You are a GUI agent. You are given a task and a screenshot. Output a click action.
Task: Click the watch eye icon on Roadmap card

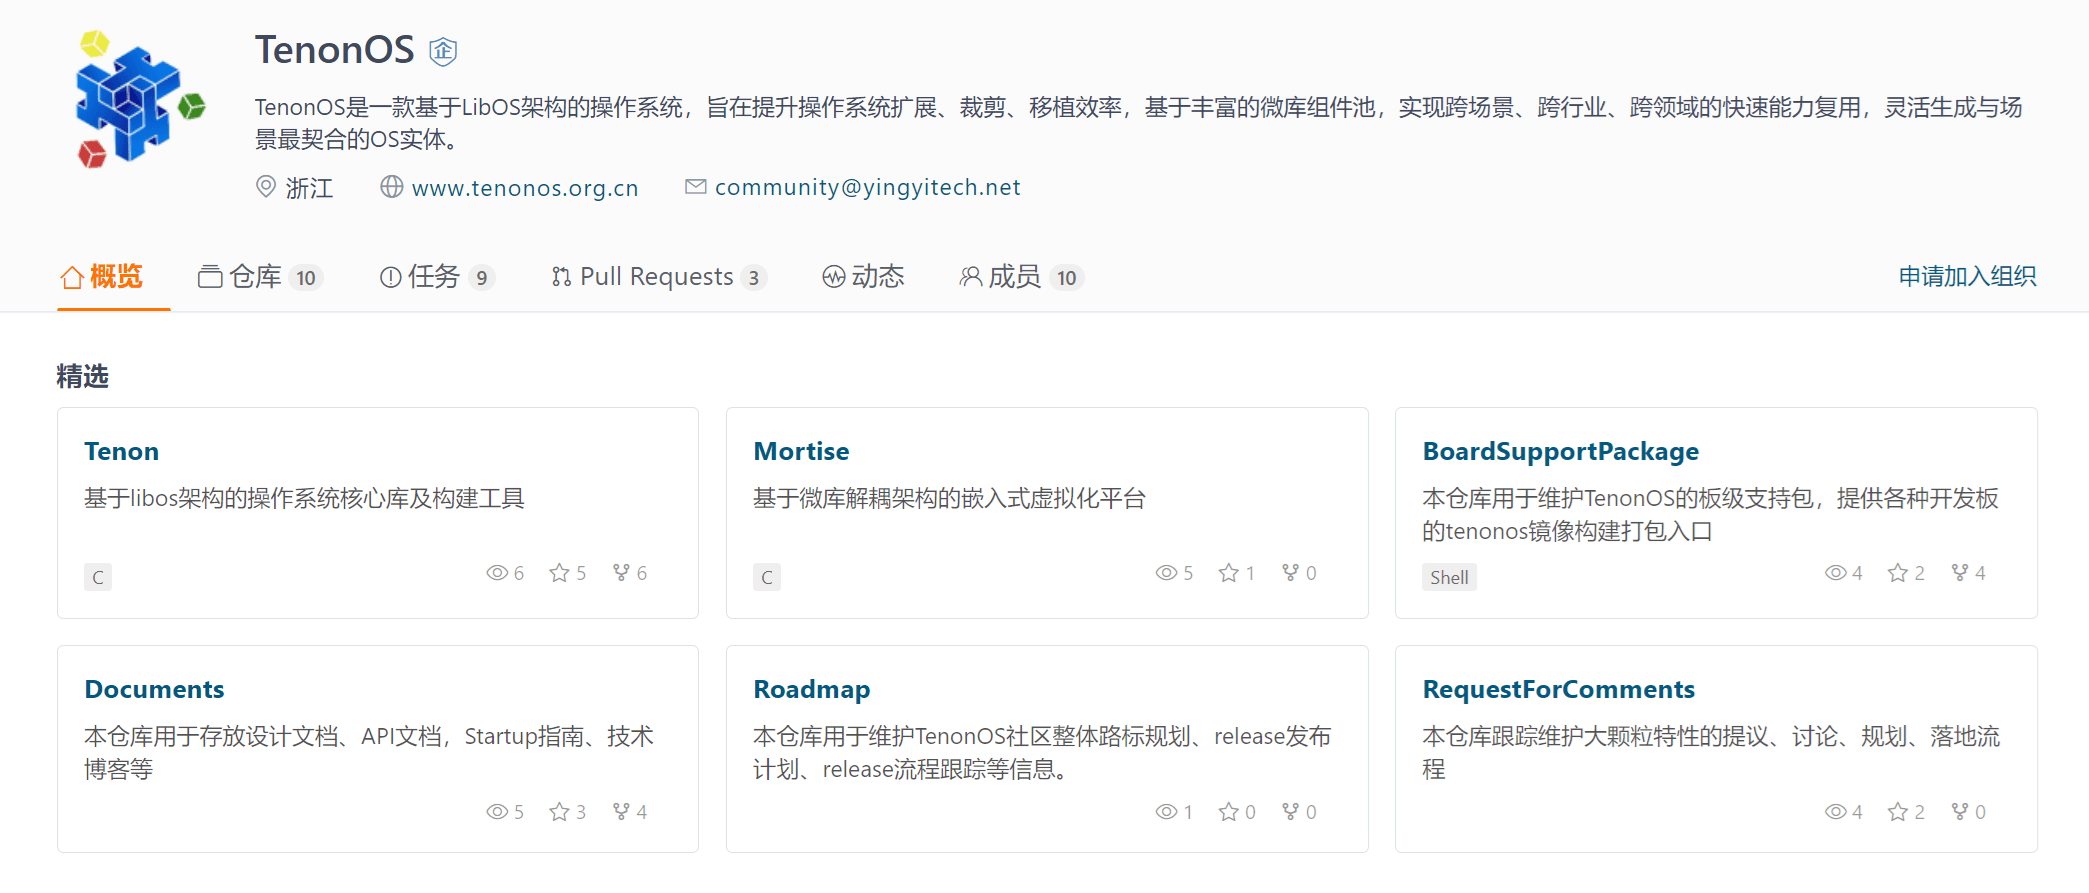point(1166,812)
